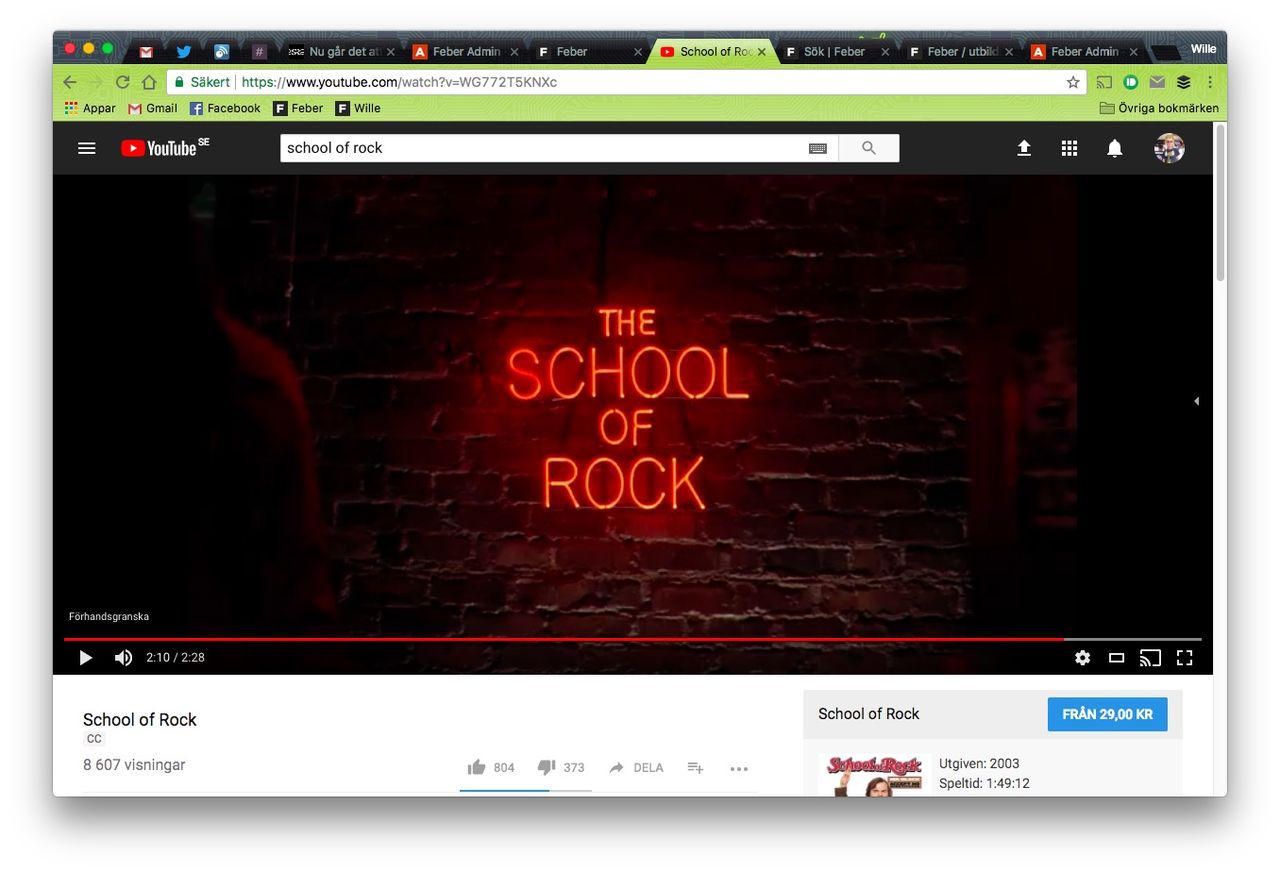Go back in browser history

point(69,82)
